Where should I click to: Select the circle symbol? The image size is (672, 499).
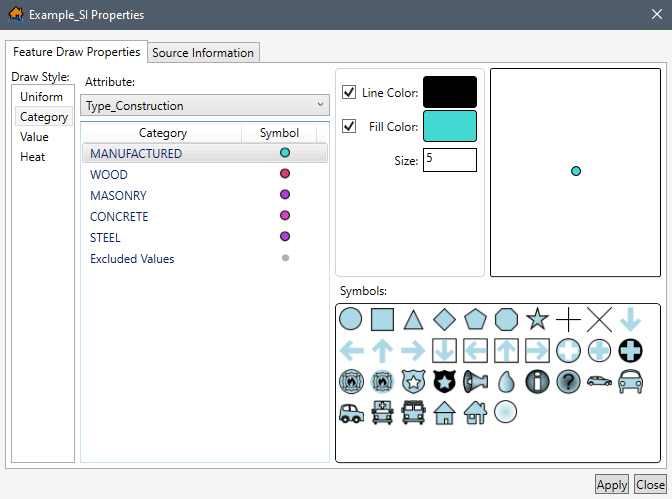(350, 319)
